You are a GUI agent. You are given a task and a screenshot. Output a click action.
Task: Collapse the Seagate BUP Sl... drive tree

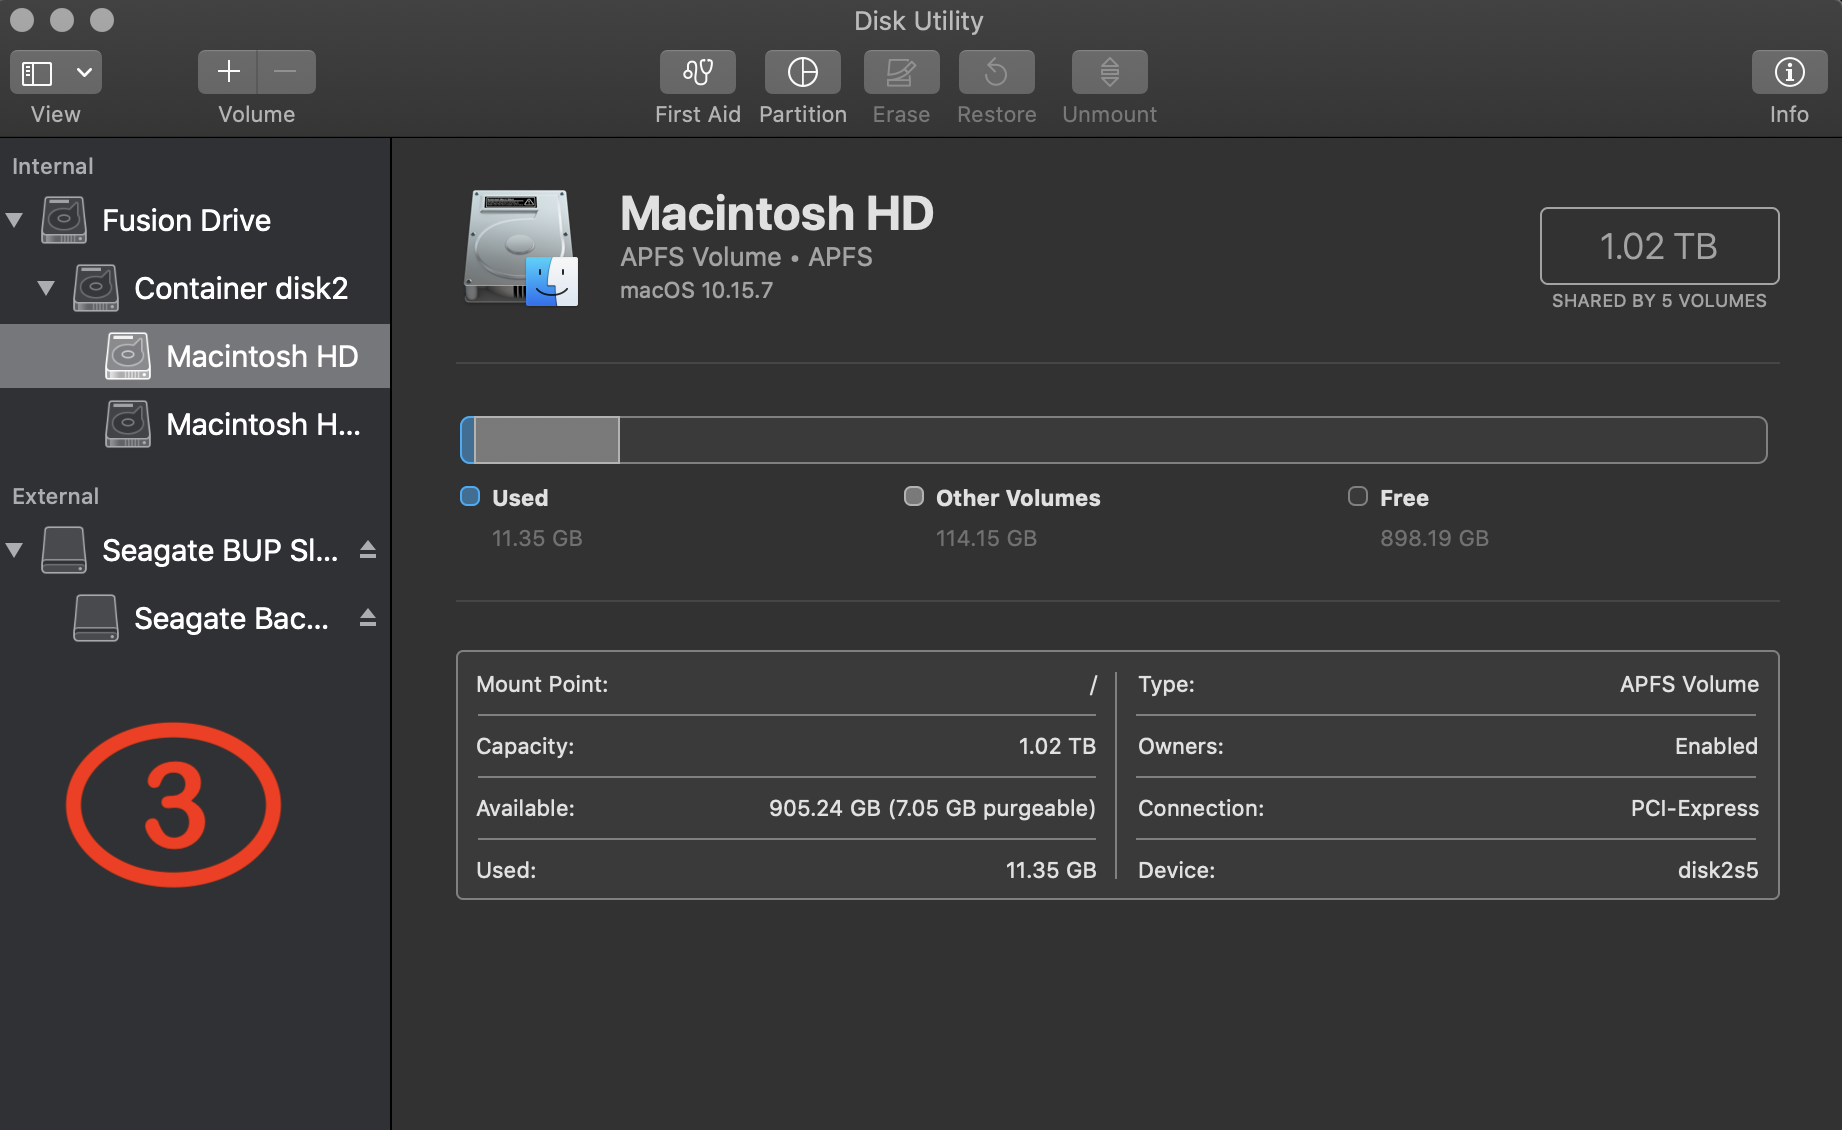point(15,550)
